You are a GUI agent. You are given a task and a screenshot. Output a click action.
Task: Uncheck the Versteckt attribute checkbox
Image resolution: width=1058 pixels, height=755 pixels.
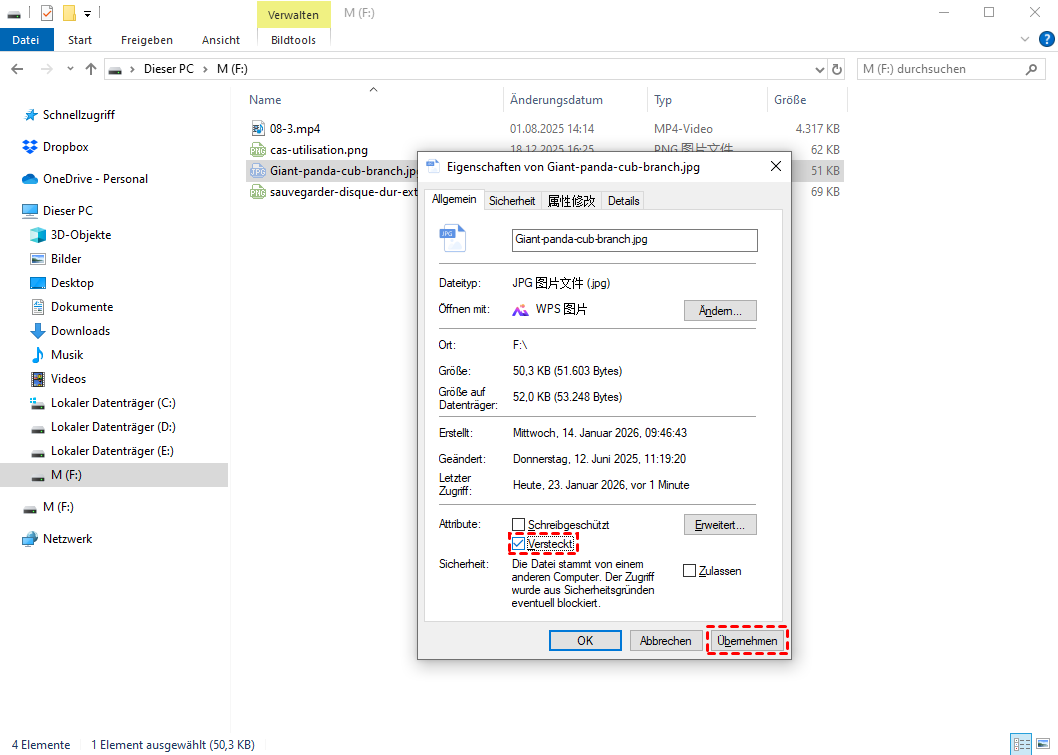[x=518, y=544]
